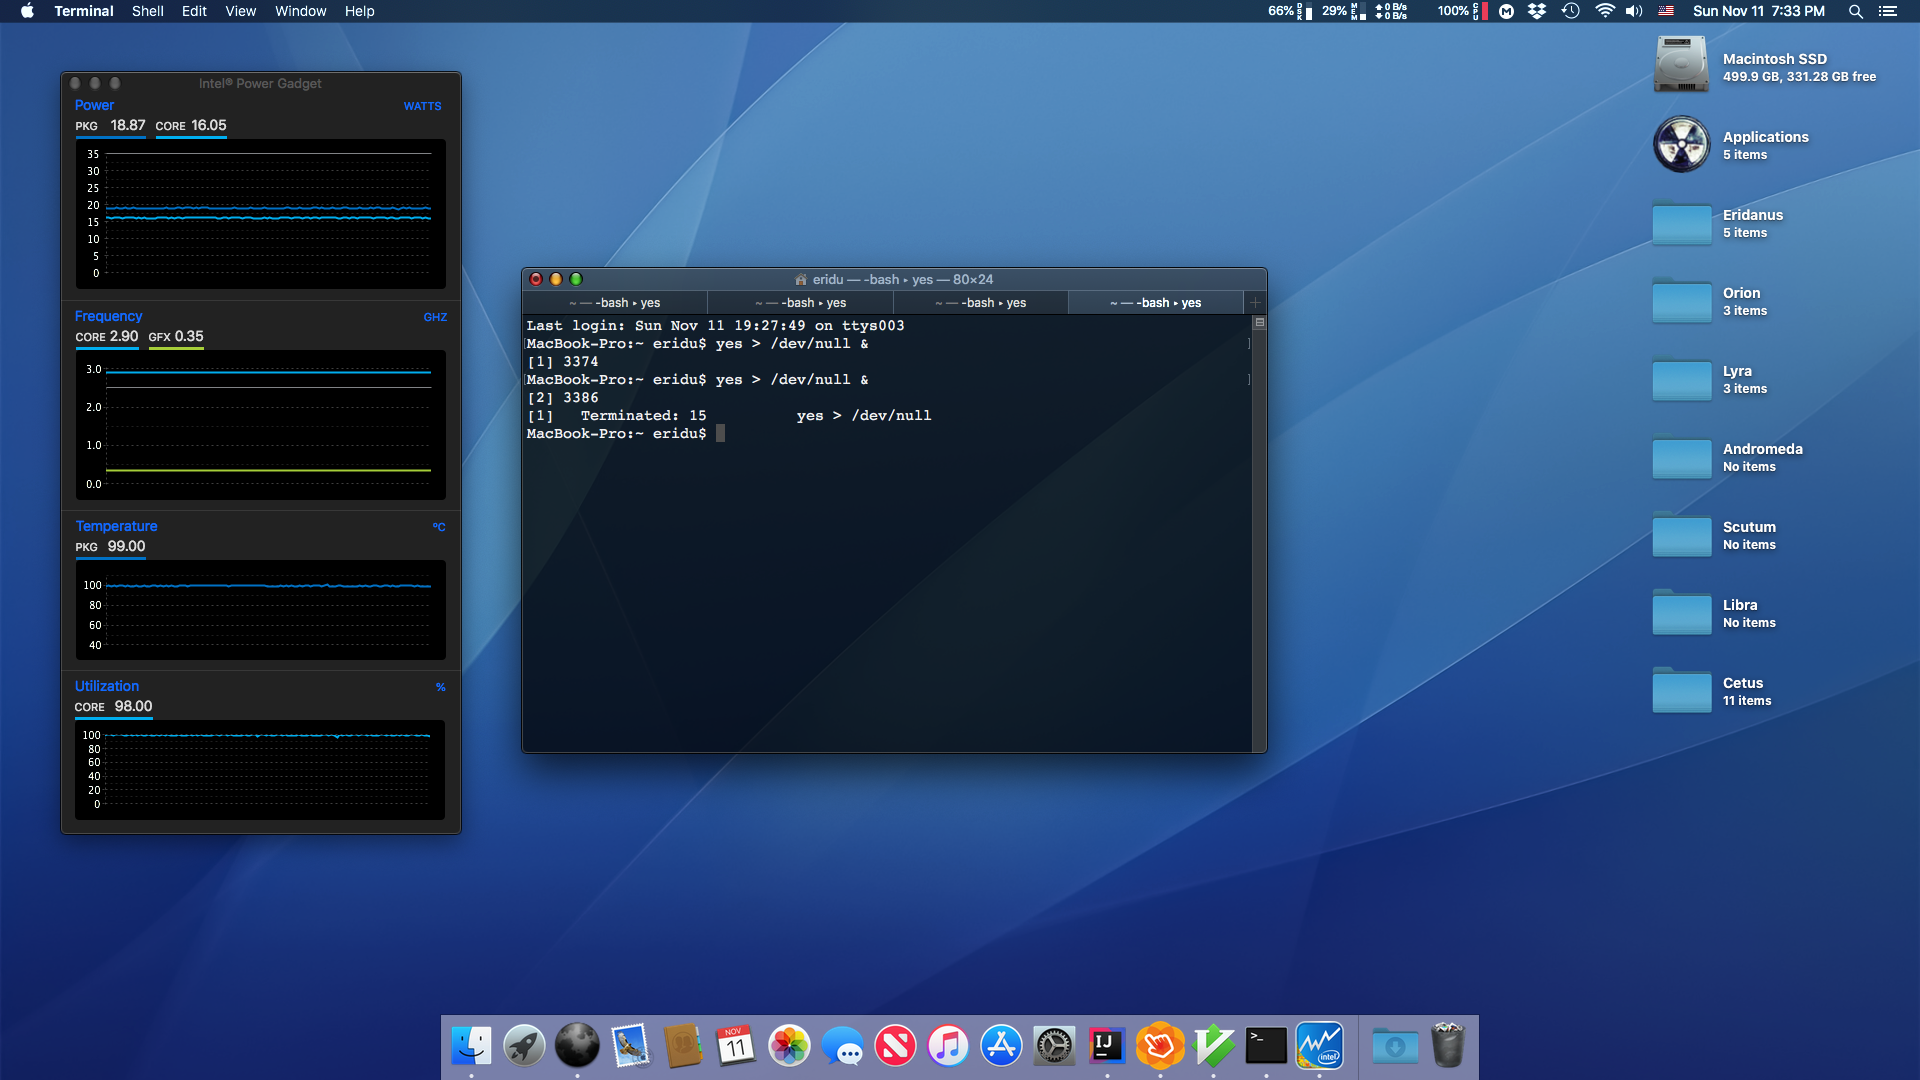Screen dimensions: 1920x1080
Task: Open the volume control menu
Action: click(1634, 11)
